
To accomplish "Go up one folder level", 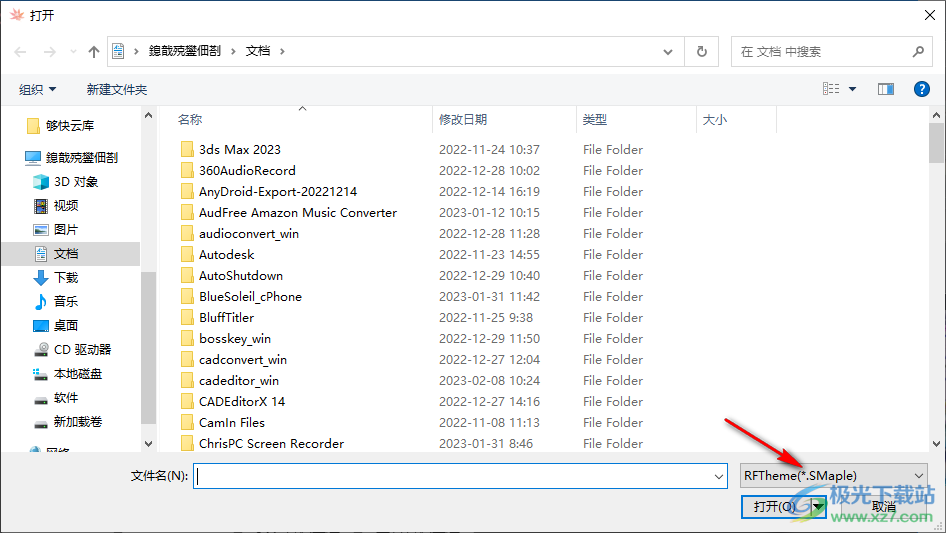I will point(94,52).
